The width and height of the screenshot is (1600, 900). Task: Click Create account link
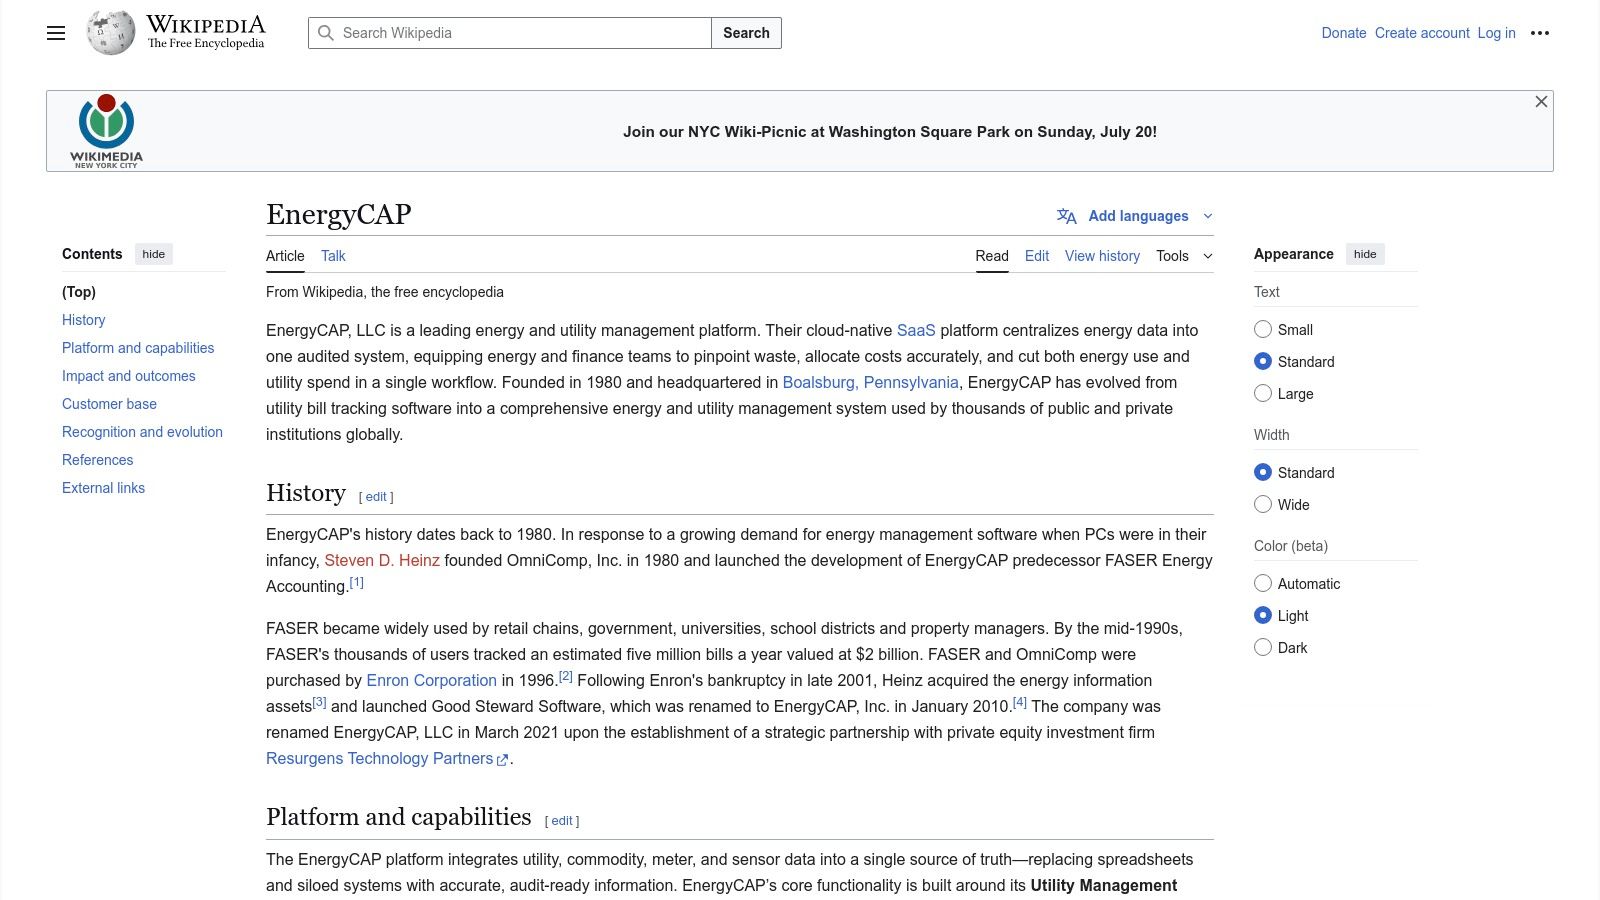[x=1422, y=33]
